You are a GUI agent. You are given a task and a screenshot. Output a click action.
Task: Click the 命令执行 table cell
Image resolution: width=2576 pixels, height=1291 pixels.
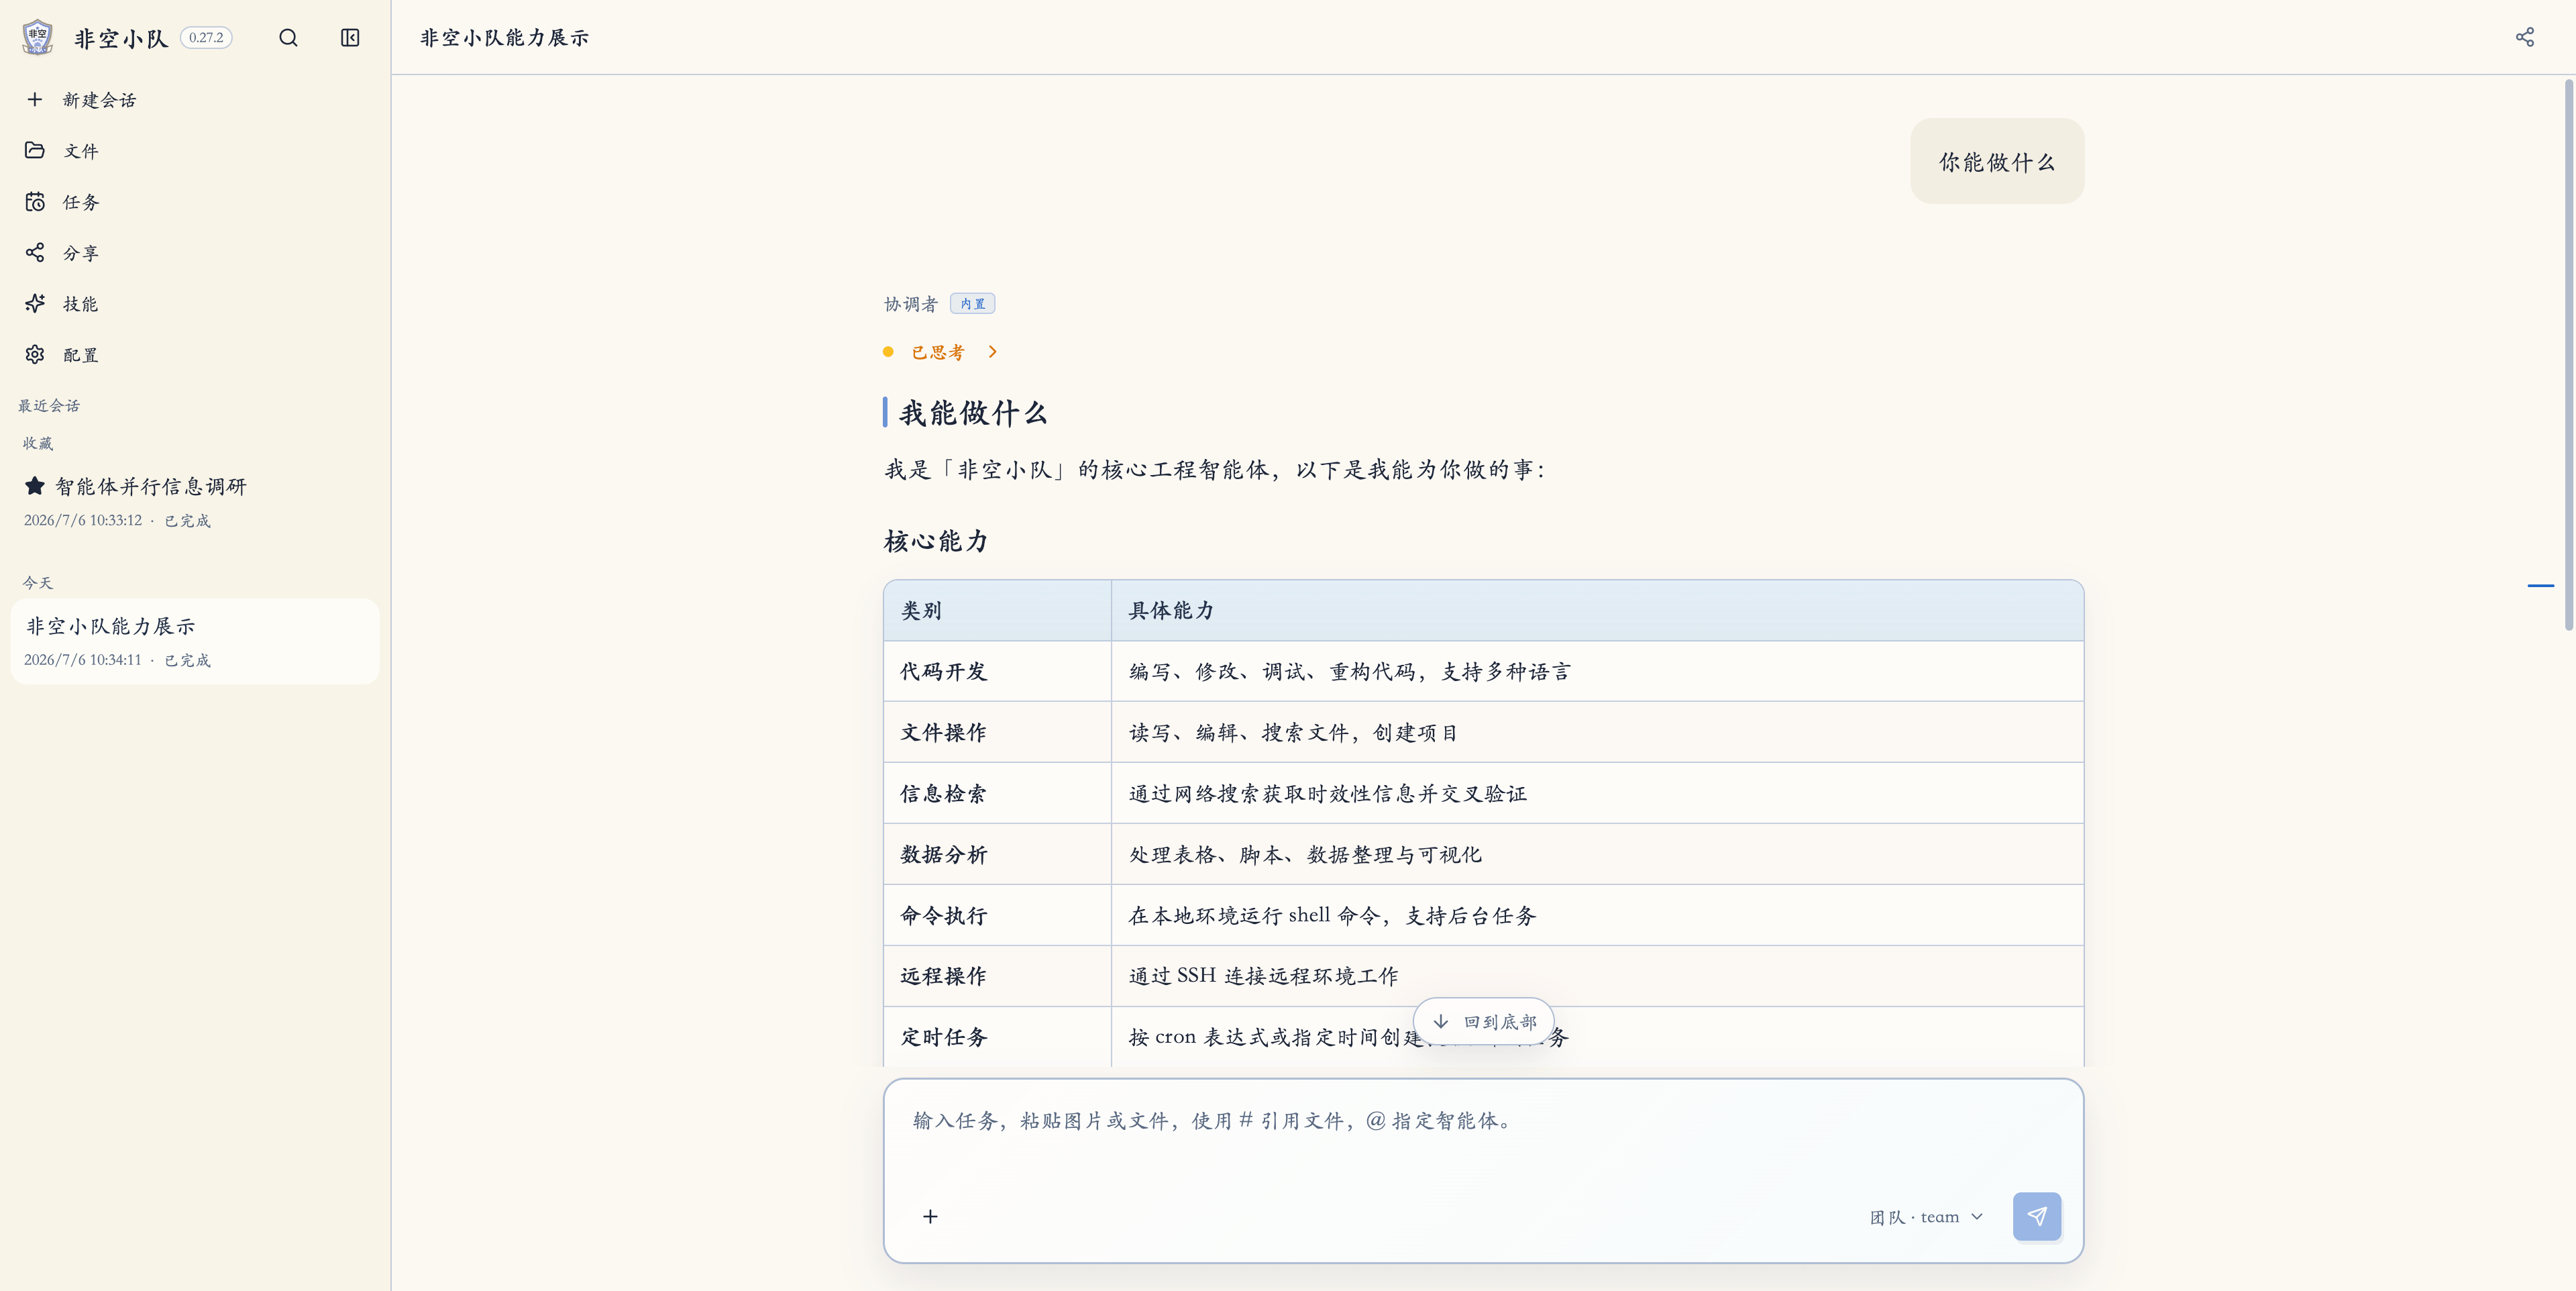[x=997, y=915]
